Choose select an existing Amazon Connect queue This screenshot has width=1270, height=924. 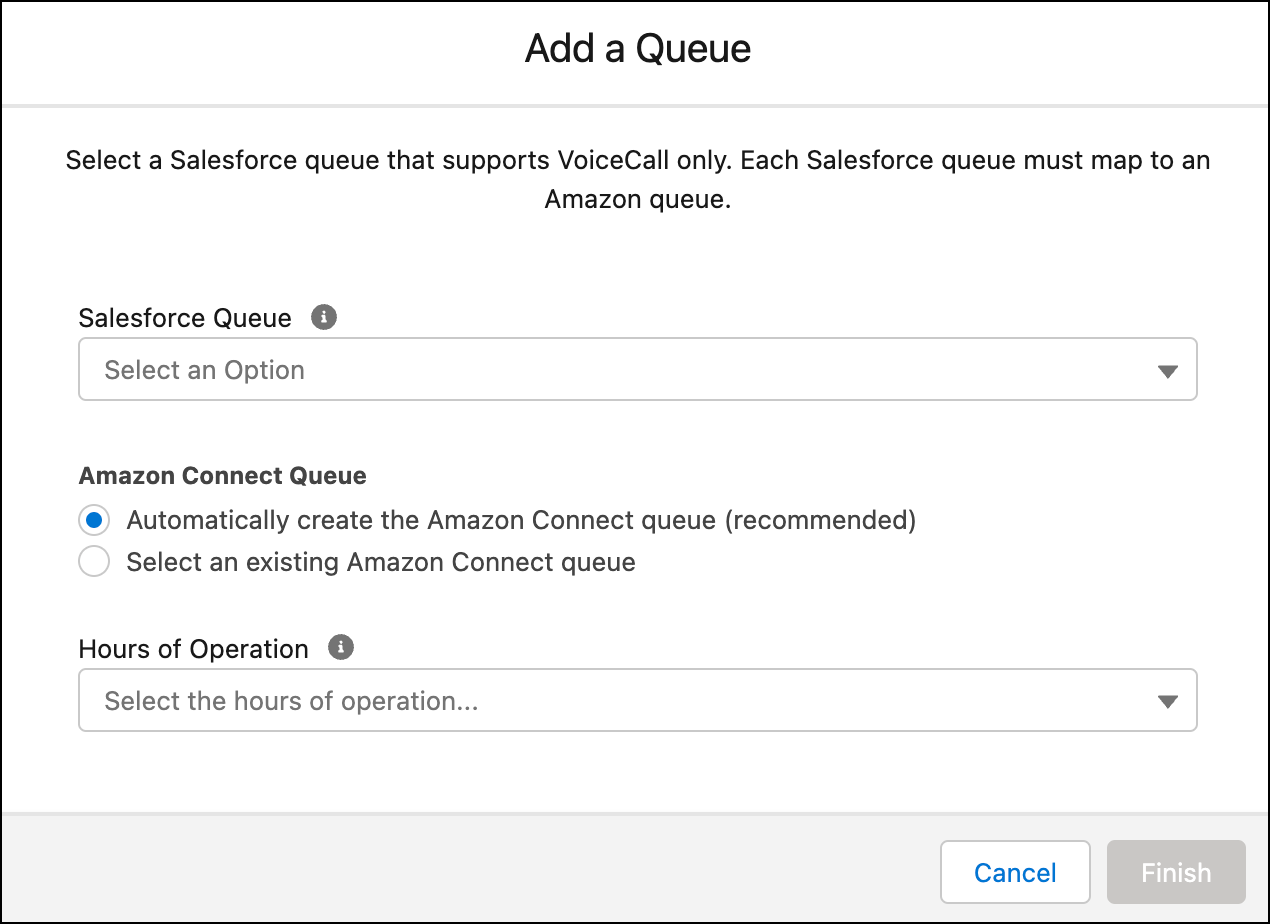click(93, 561)
